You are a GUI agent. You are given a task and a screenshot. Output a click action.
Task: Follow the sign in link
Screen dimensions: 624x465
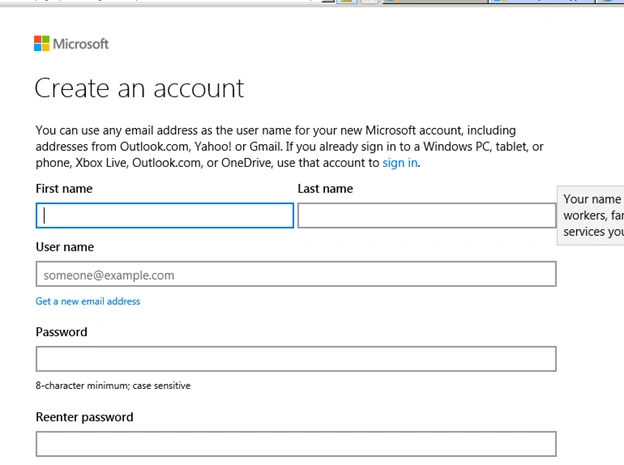click(400, 163)
